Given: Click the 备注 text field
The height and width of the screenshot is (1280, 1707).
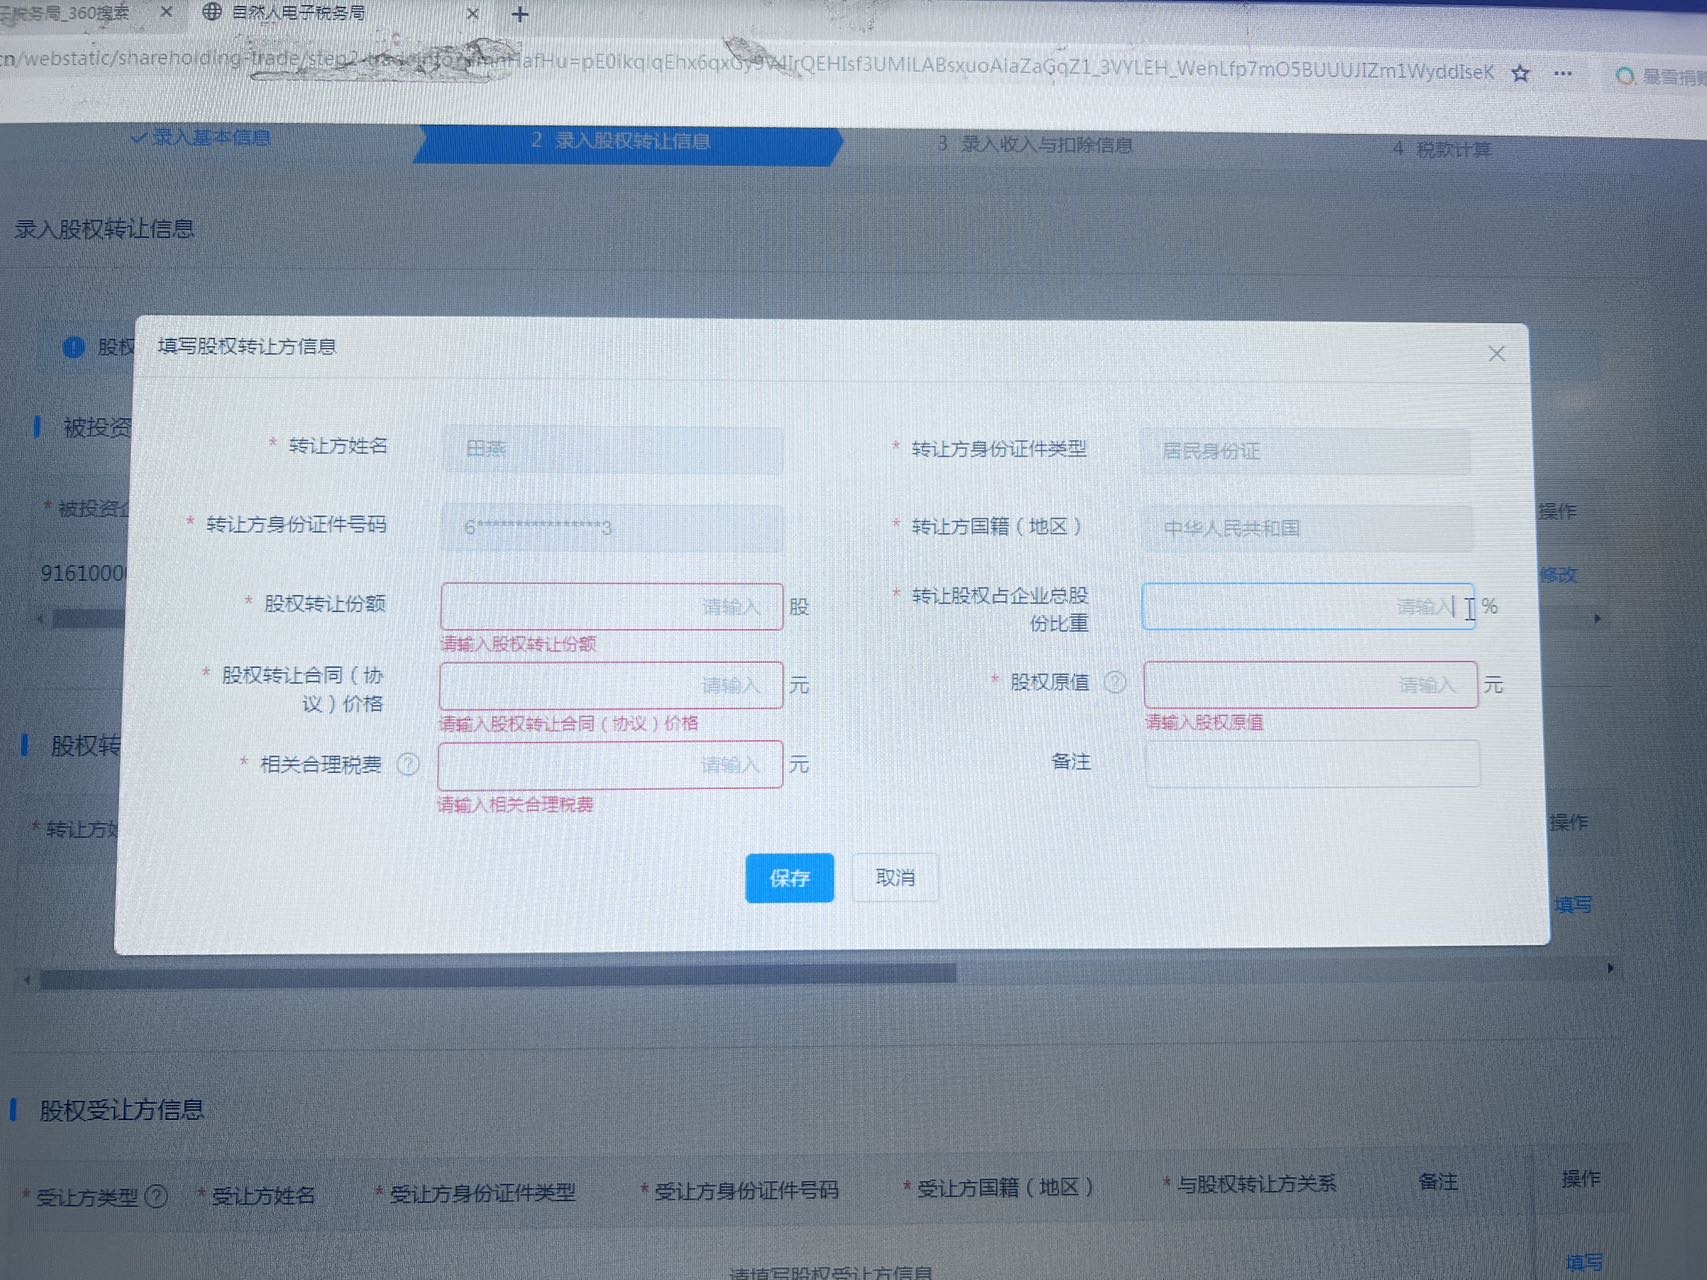Looking at the screenshot, I should (x=1311, y=763).
